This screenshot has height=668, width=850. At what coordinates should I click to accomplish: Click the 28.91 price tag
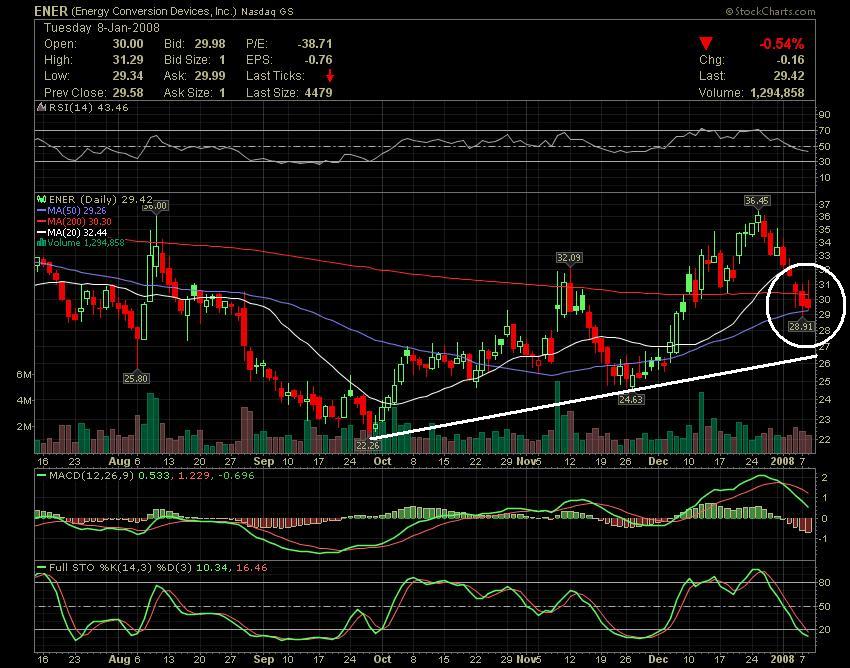[x=801, y=326]
